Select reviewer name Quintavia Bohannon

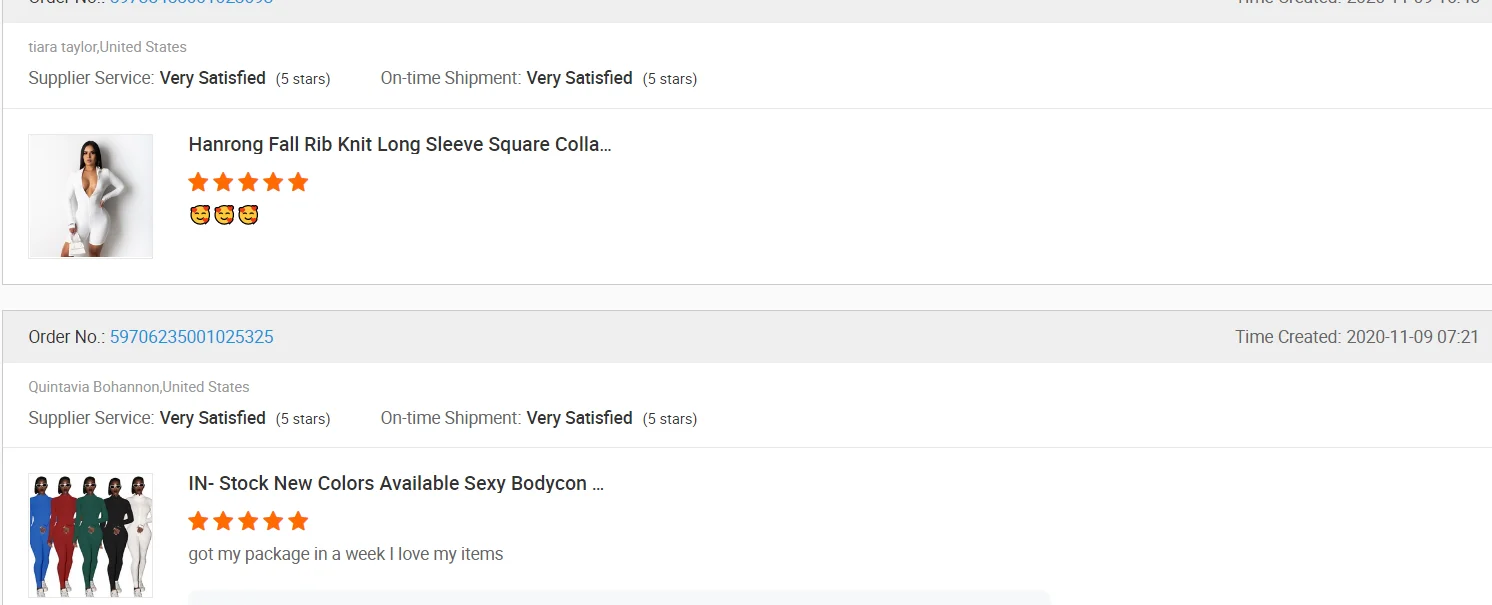coord(93,387)
